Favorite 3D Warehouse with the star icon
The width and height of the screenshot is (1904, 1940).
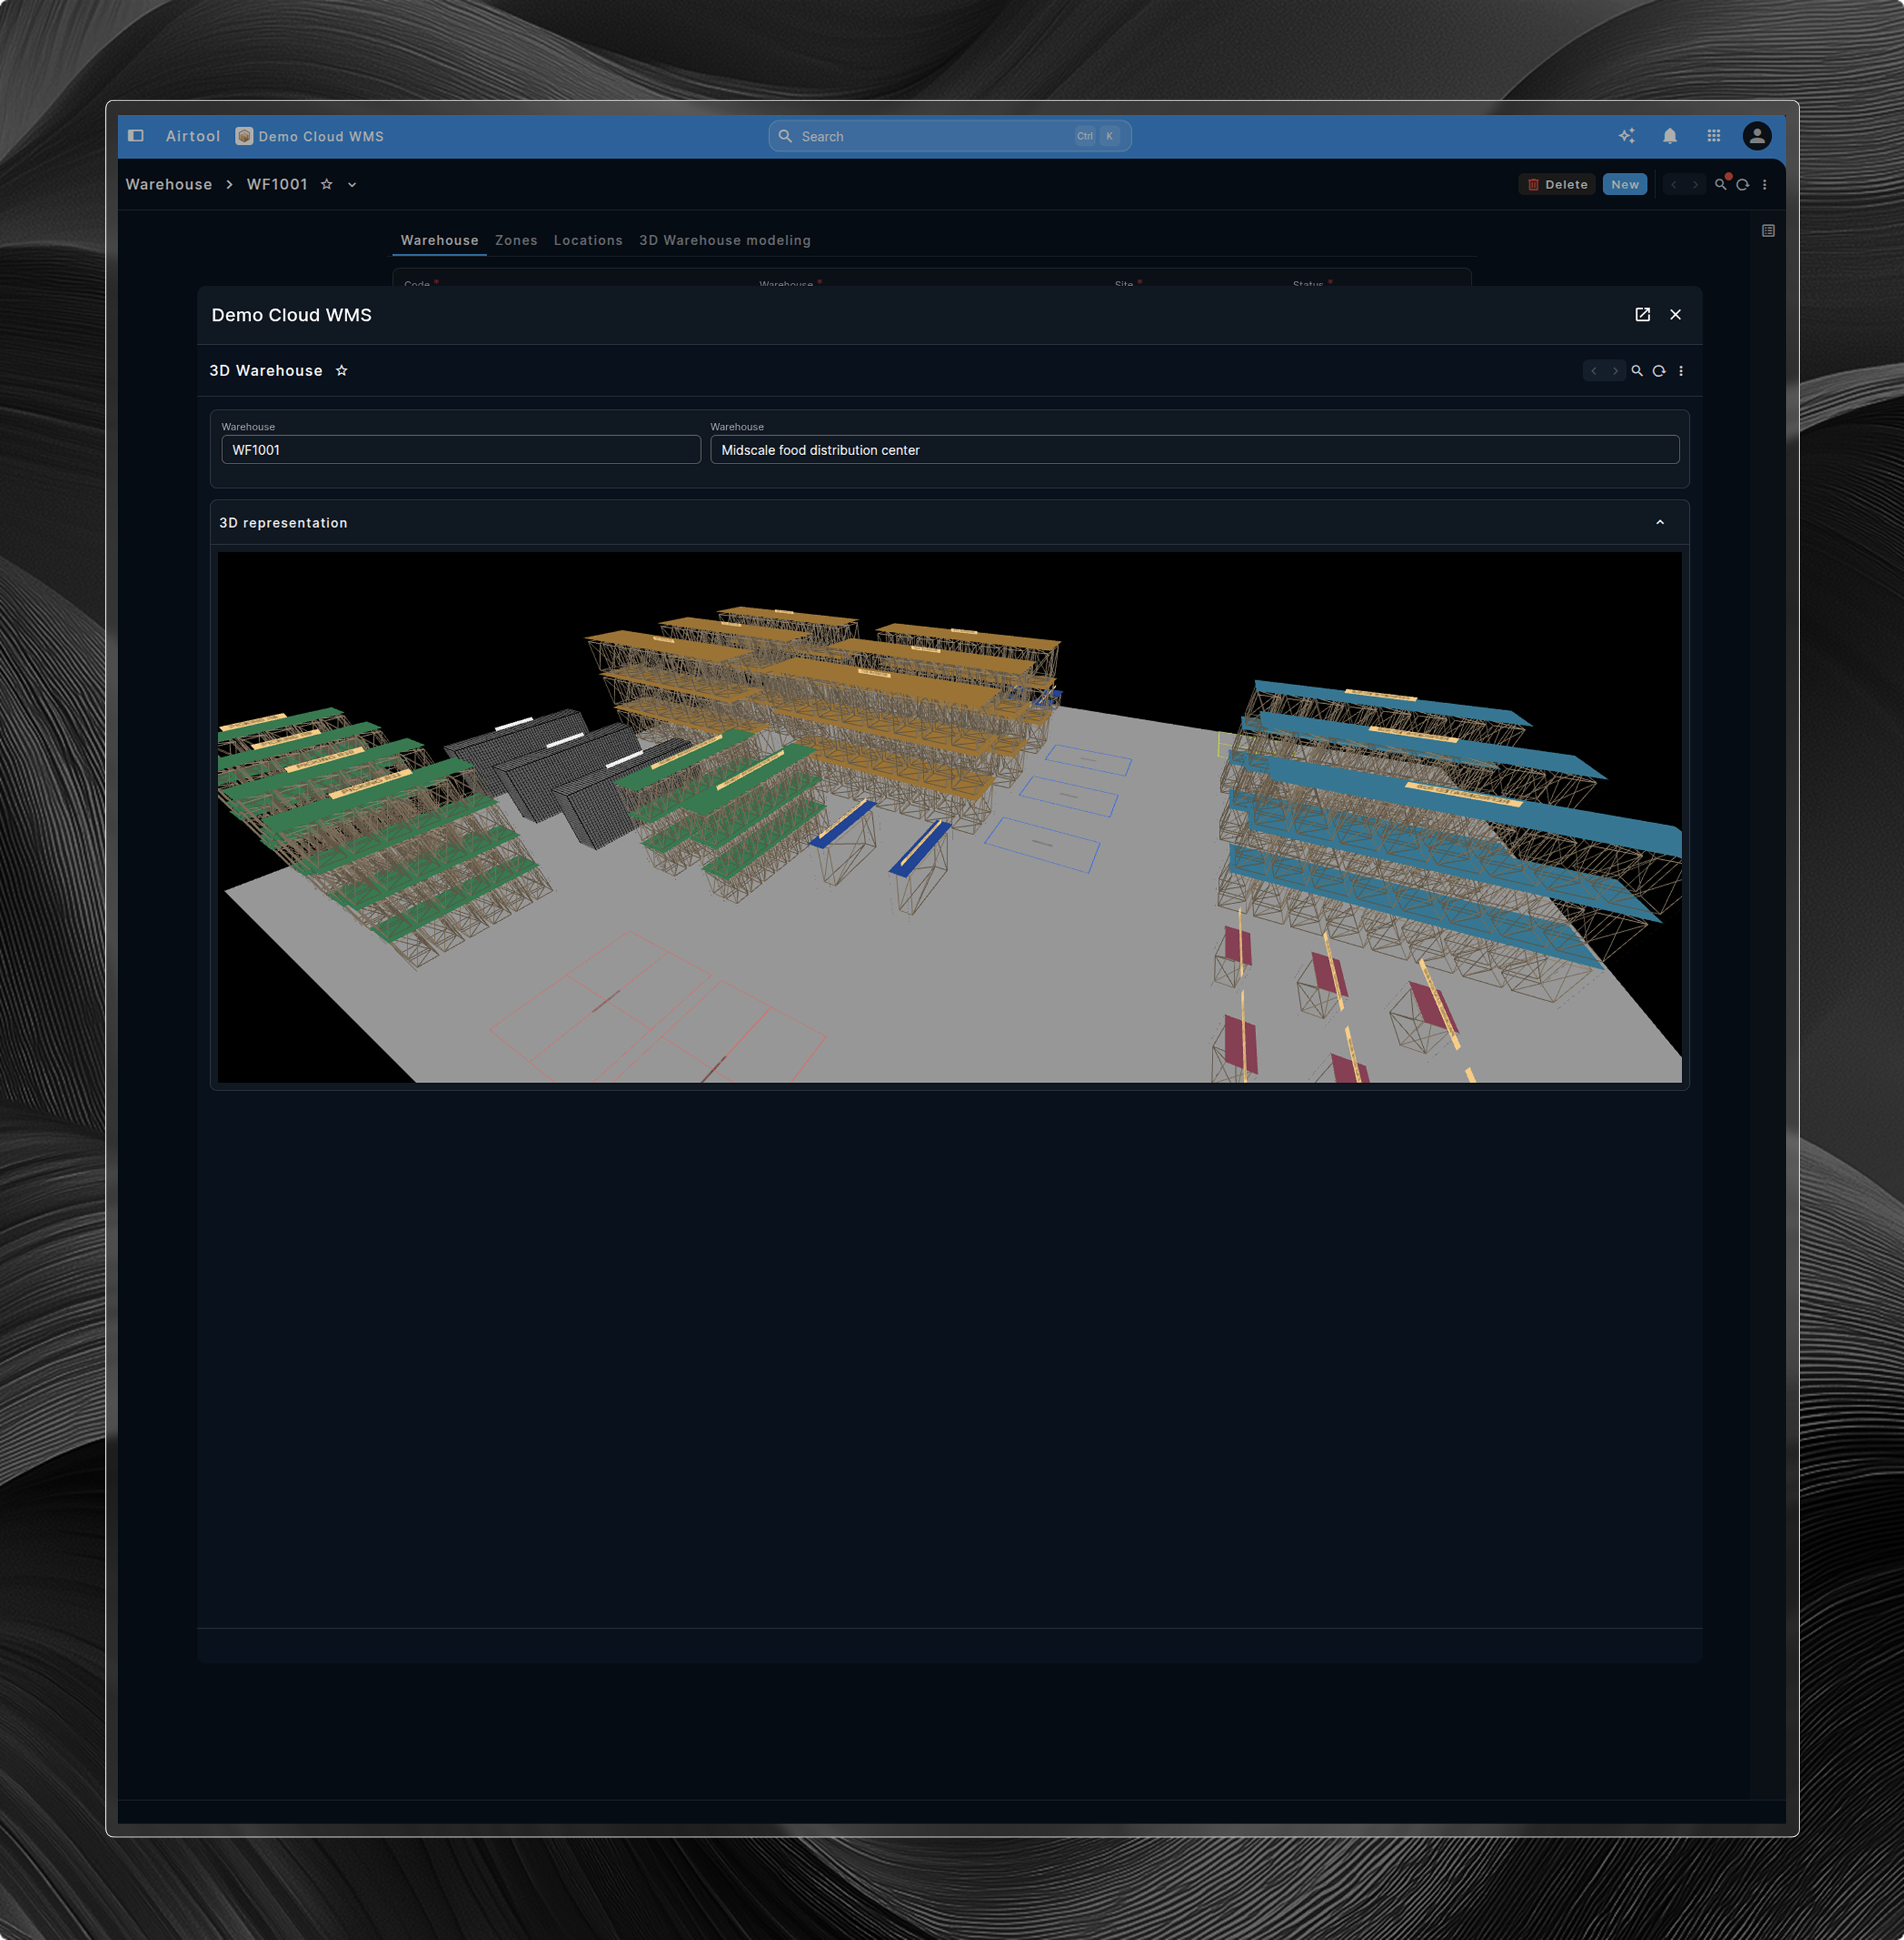click(x=341, y=371)
